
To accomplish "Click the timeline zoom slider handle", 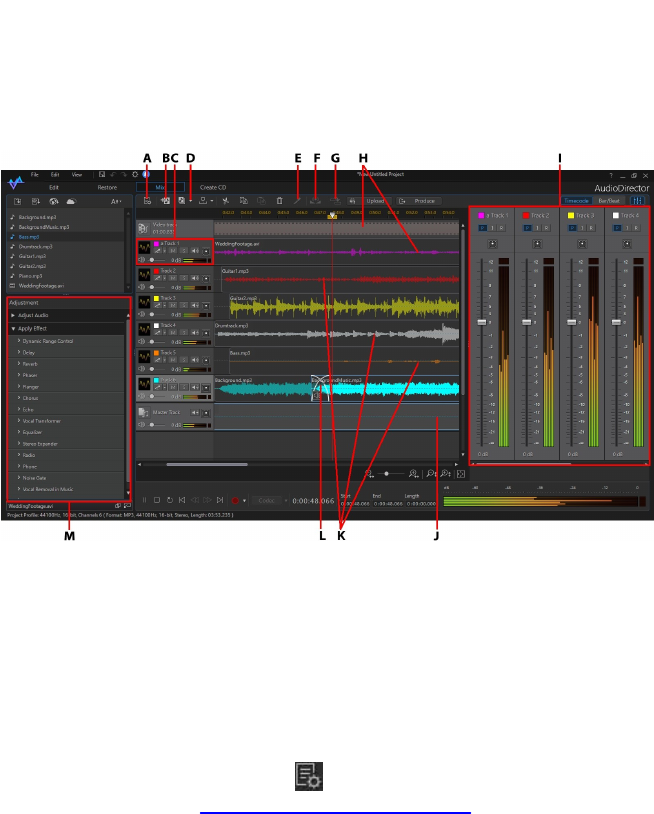I will (387, 473).
